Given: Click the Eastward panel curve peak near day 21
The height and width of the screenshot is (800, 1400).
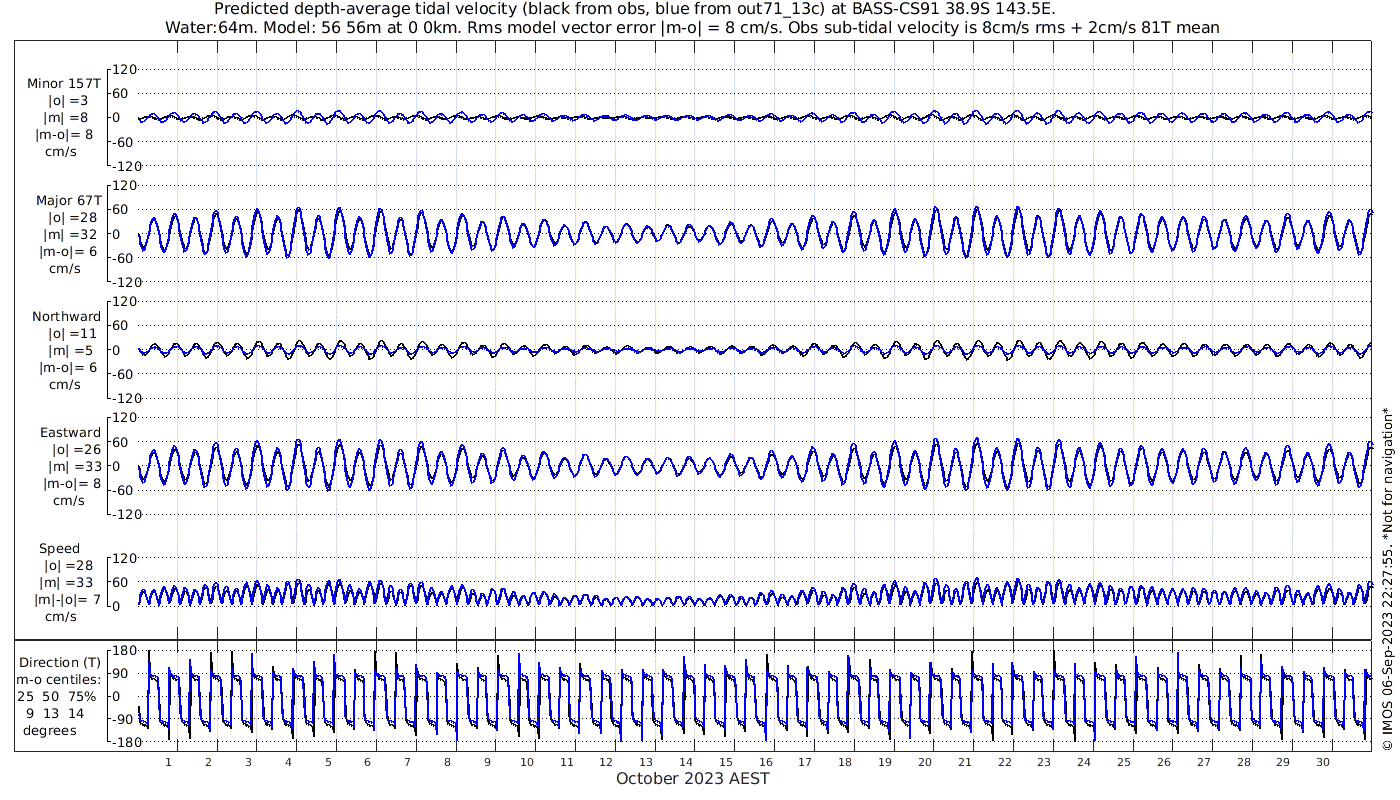Looking at the screenshot, I should point(976,440).
